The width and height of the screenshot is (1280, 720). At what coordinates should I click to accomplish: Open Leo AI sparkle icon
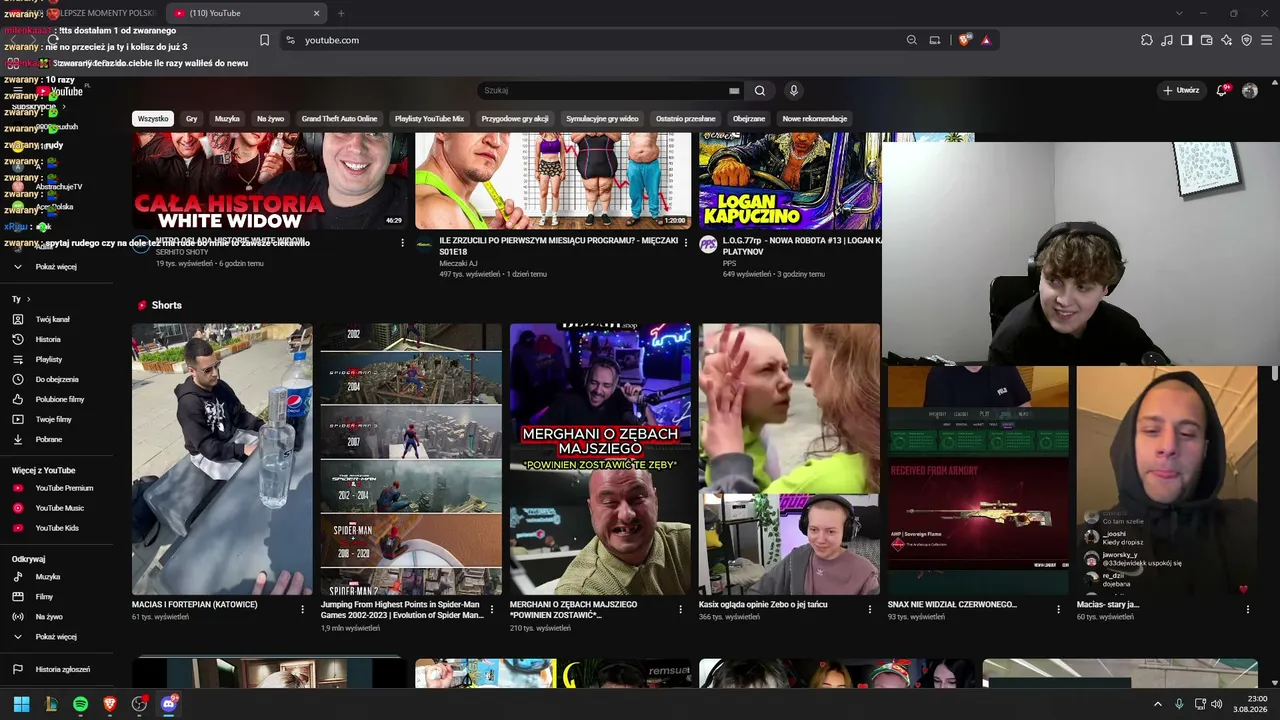pos(1227,40)
